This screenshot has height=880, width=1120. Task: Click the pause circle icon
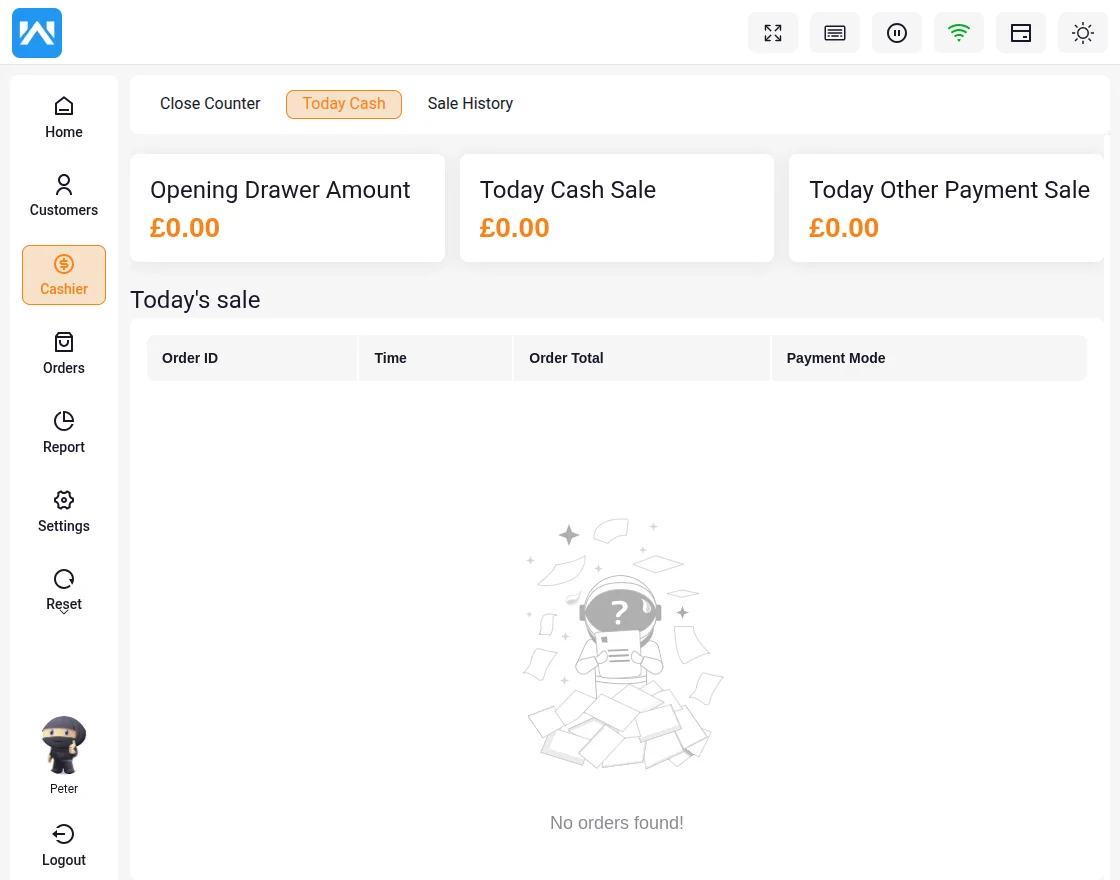coord(897,33)
